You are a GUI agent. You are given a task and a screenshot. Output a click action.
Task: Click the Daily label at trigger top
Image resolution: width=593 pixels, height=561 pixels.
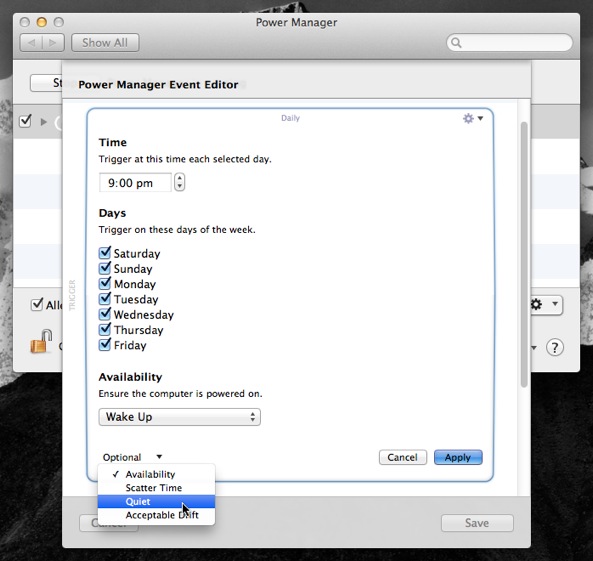pos(290,118)
